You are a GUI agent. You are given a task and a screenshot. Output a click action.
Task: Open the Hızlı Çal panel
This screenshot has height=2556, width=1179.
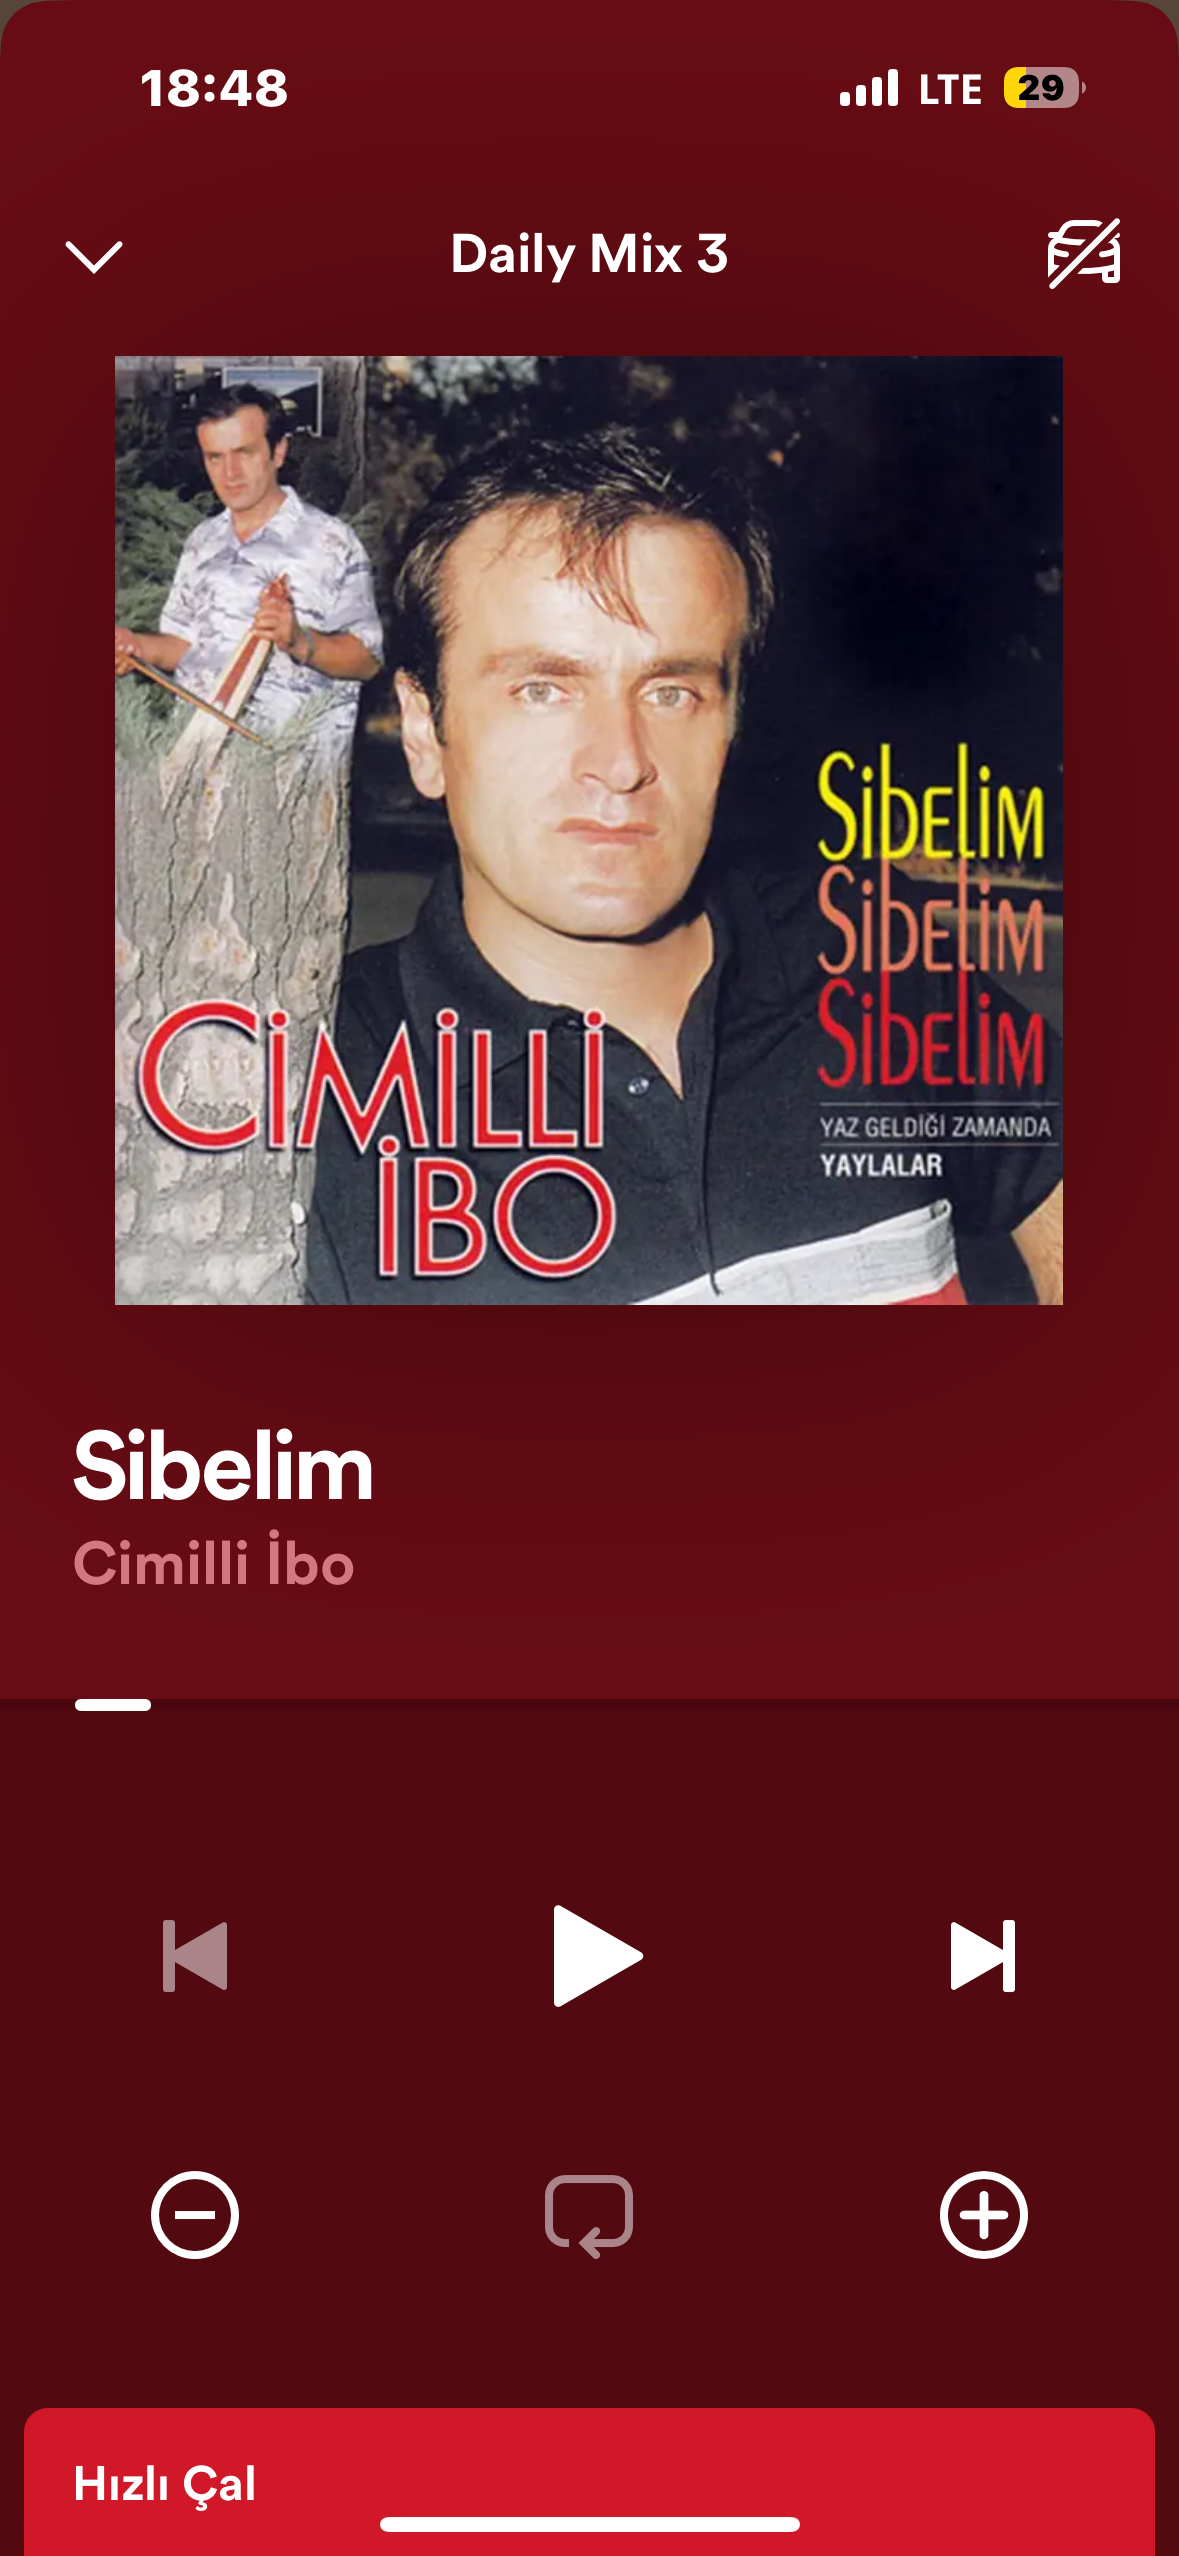589,2482
